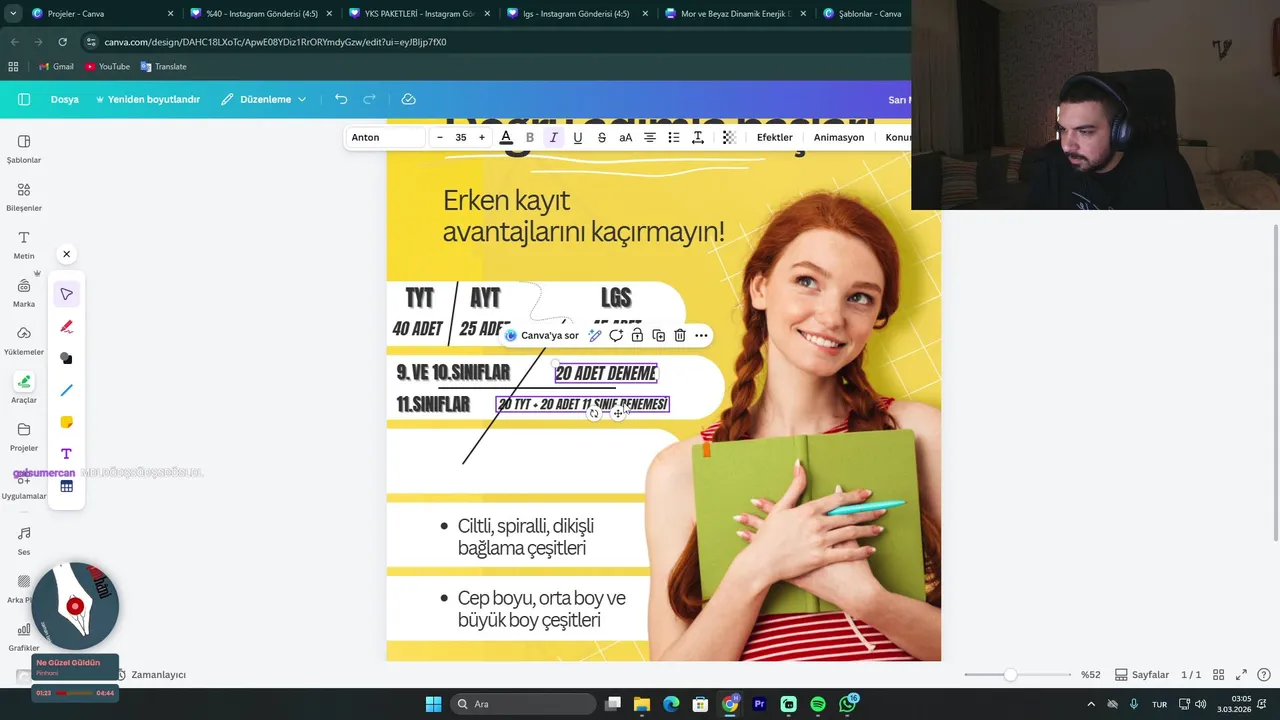Switch to the lgs Instagram Gönderisi tab
Viewport: 1280px width, 720px height.
(x=578, y=14)
